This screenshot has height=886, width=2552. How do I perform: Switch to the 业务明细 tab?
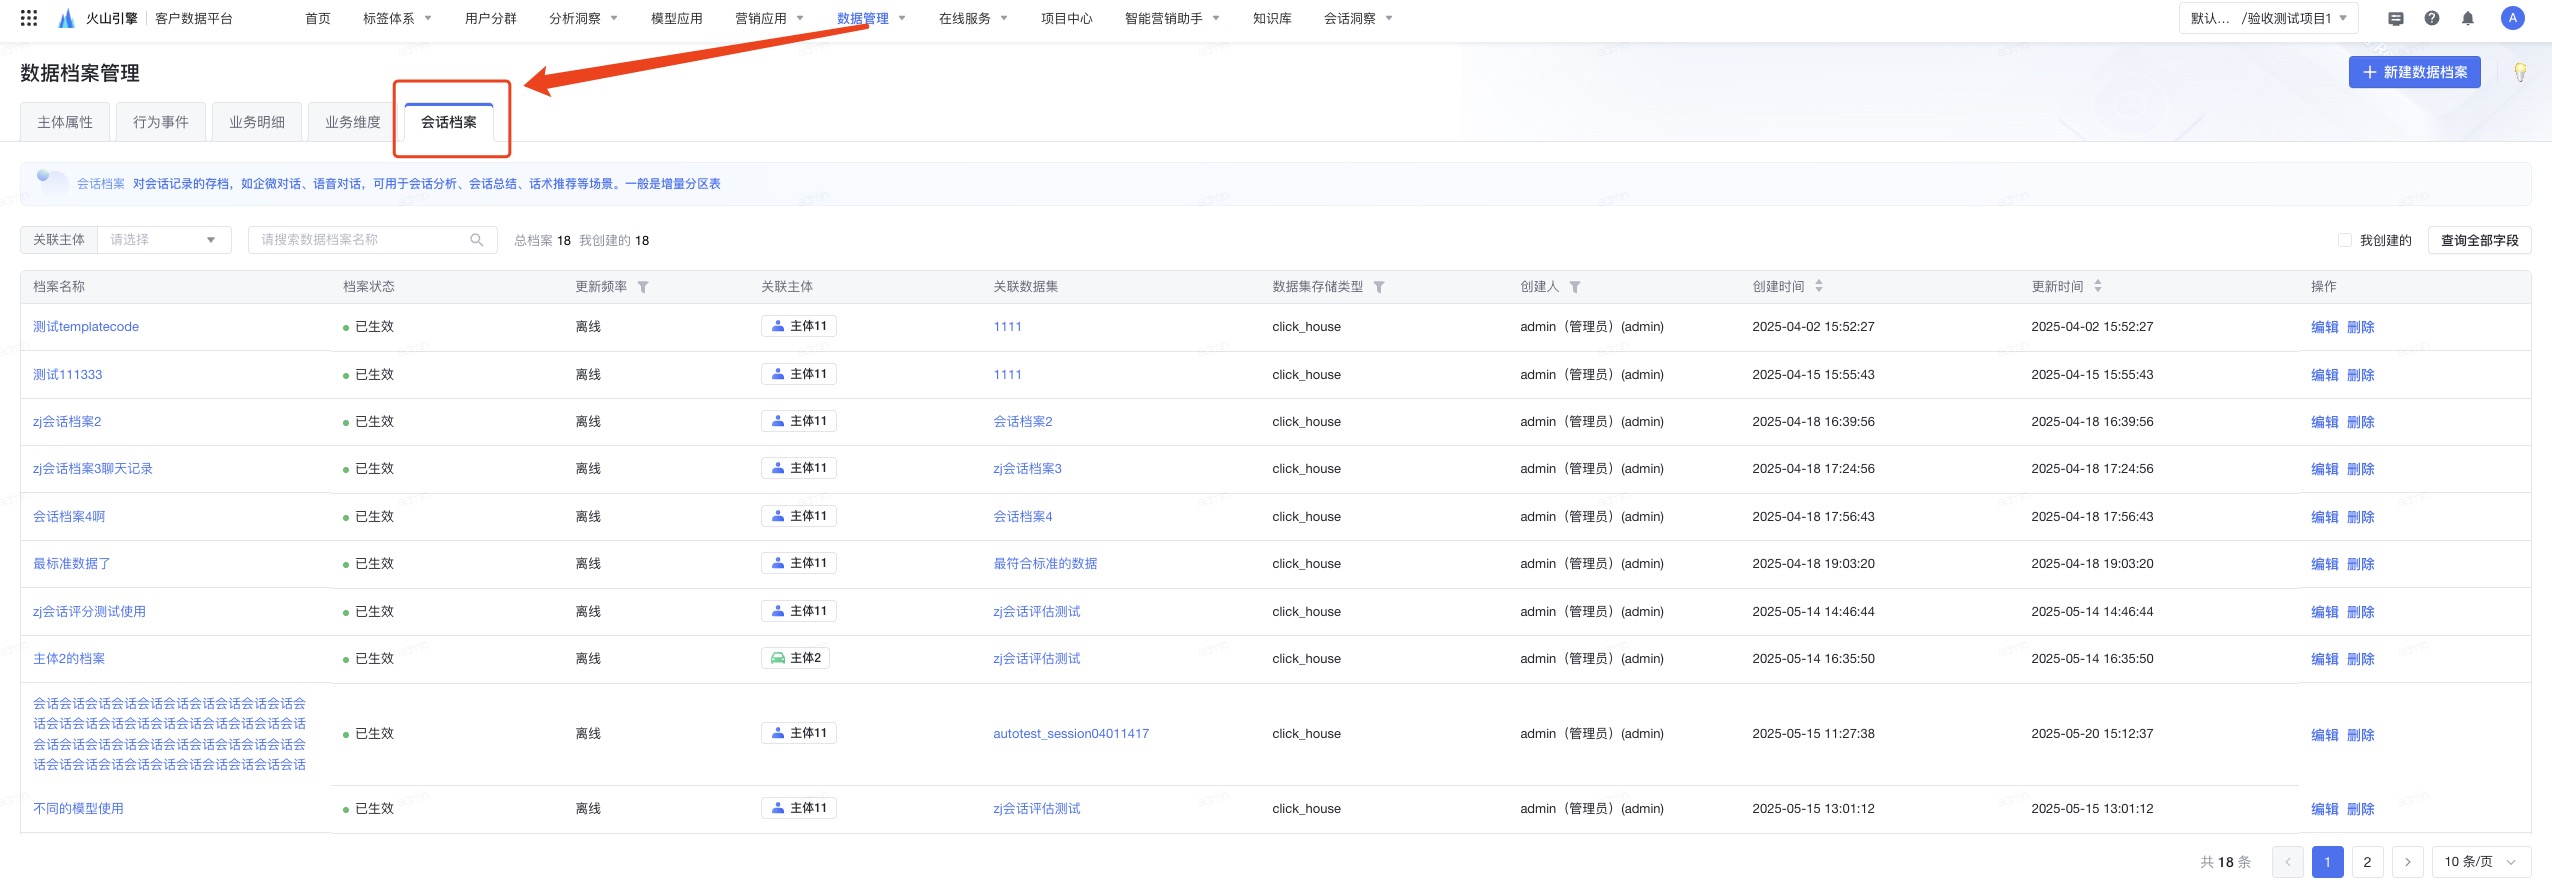coord(257,122)
